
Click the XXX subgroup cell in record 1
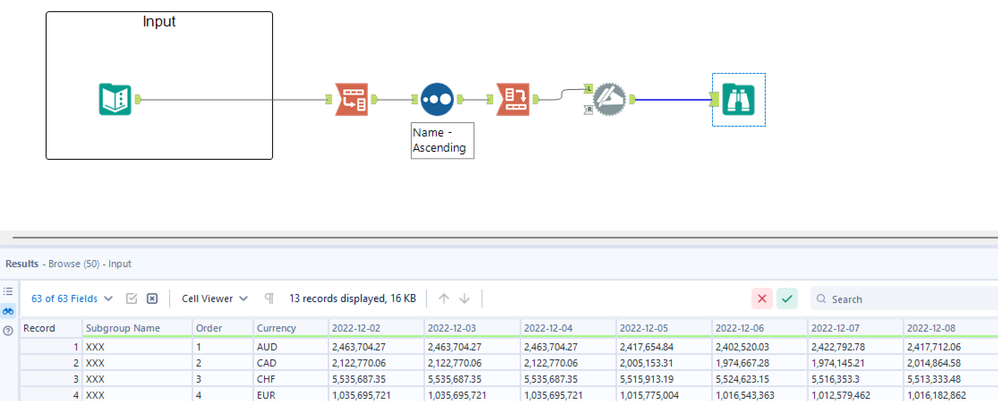coord(137,347)
